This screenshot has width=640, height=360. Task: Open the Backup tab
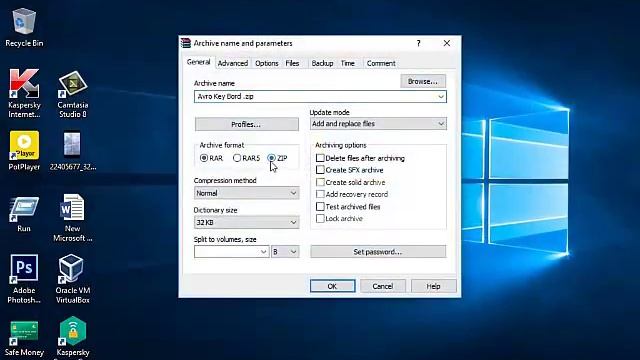pos(322,63)
